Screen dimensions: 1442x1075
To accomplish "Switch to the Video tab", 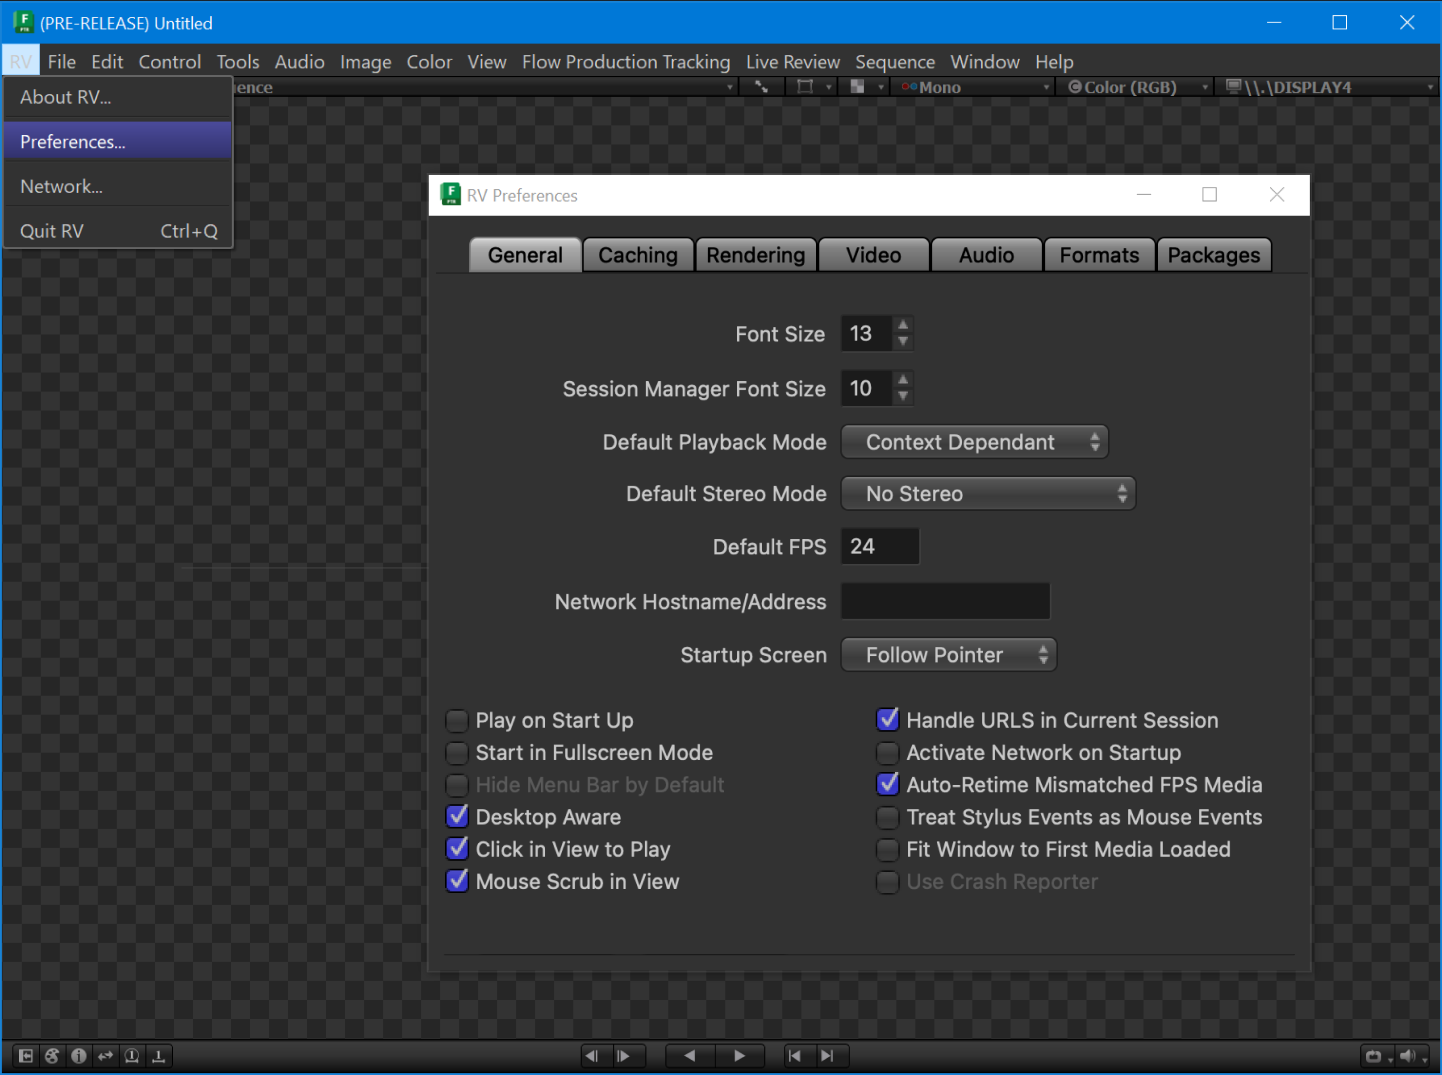I will point(874,255).
